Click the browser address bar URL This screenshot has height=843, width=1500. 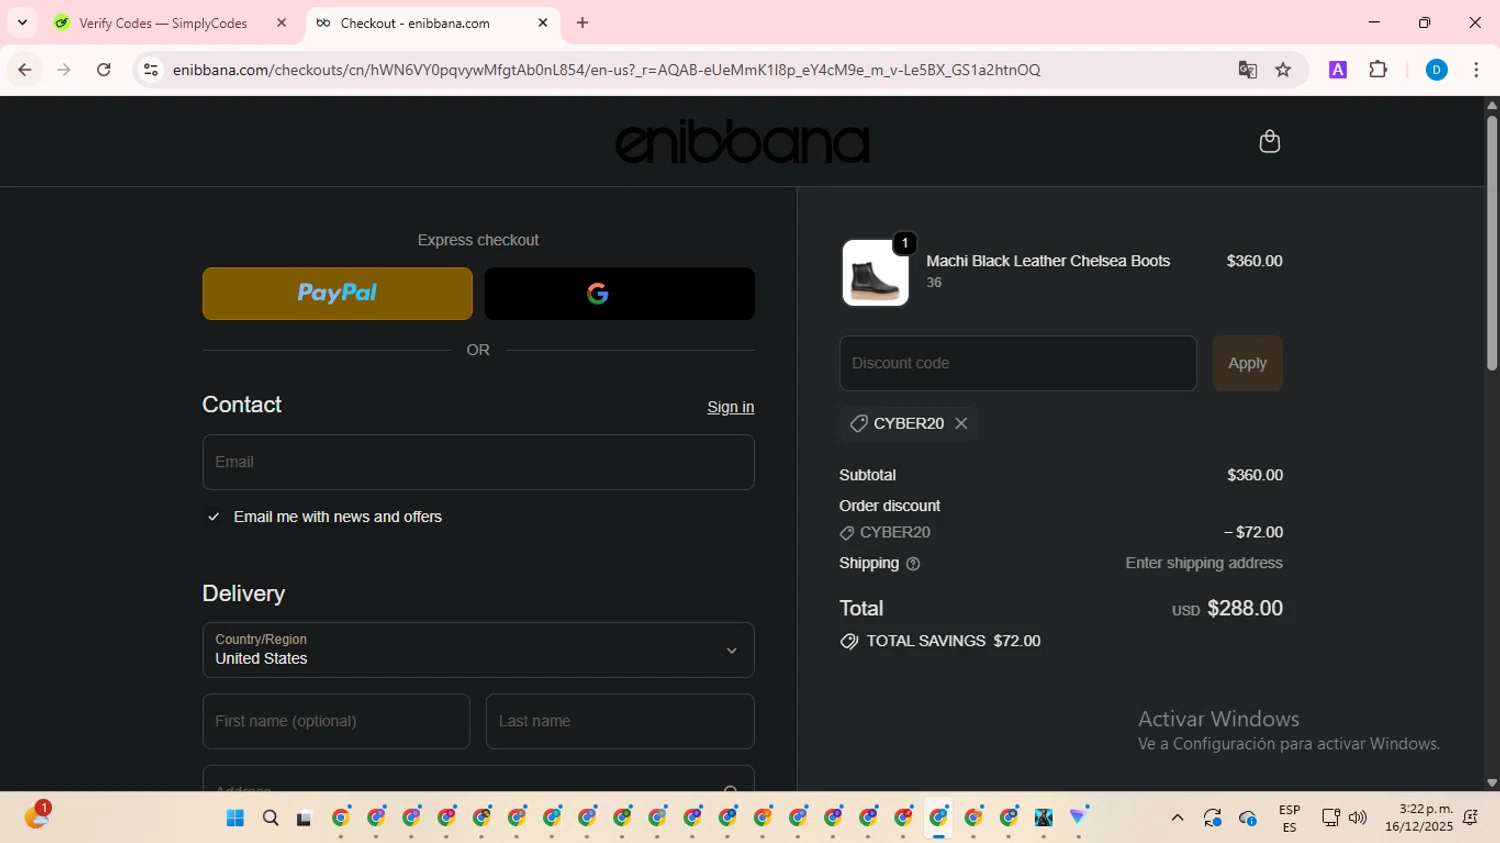606,70
